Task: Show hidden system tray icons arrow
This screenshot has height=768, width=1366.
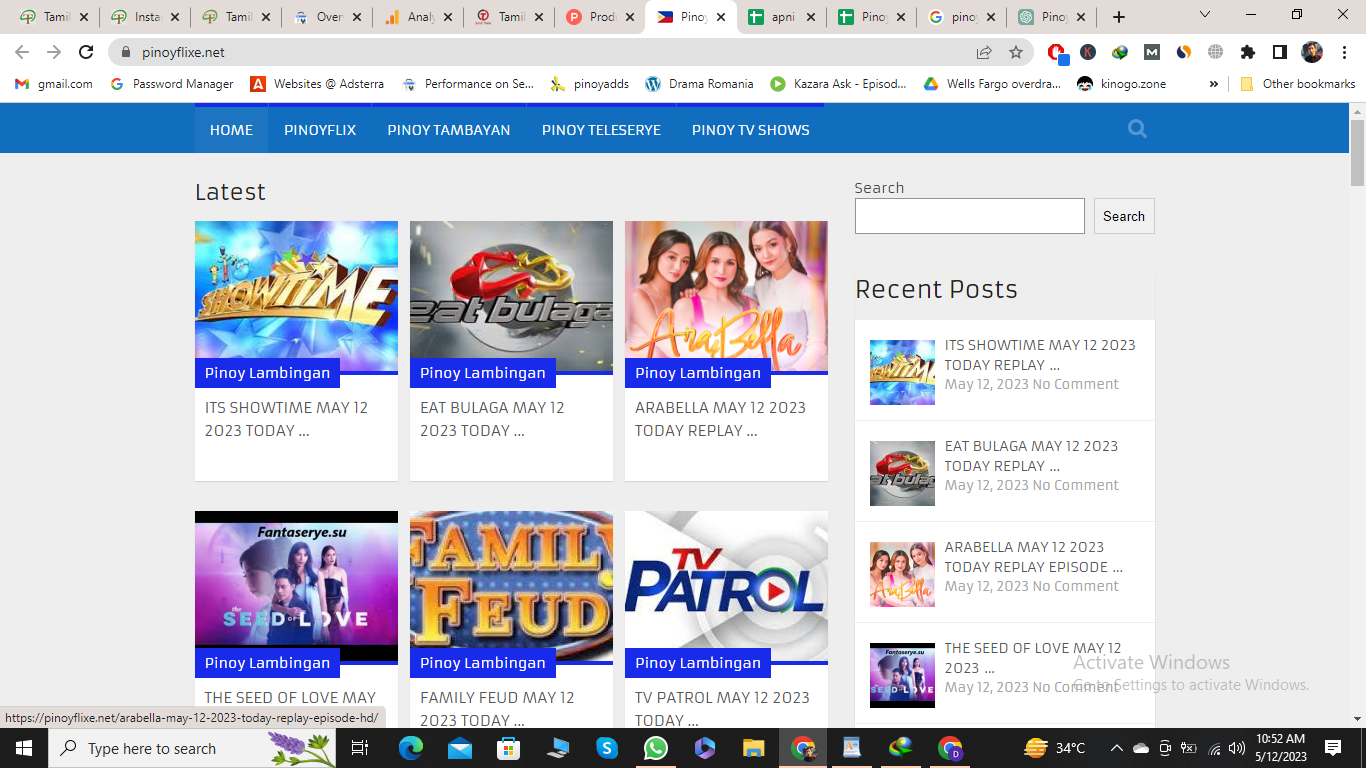Action: [1116, 748]
